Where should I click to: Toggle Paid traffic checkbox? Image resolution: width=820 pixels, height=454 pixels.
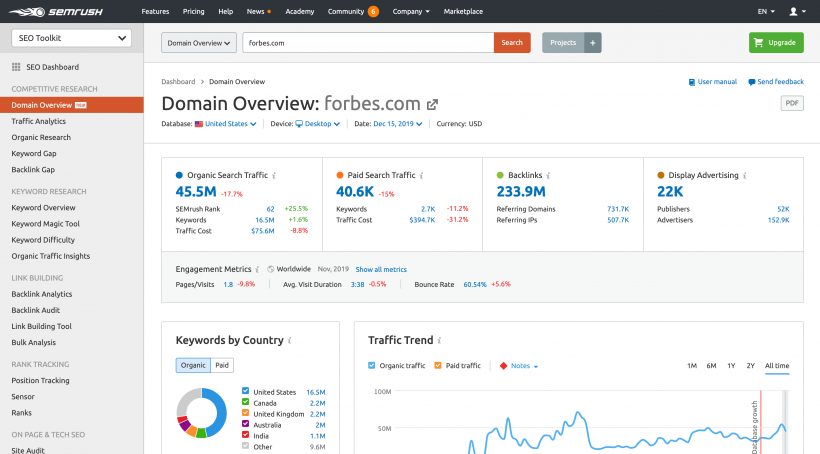coord(438,366)
